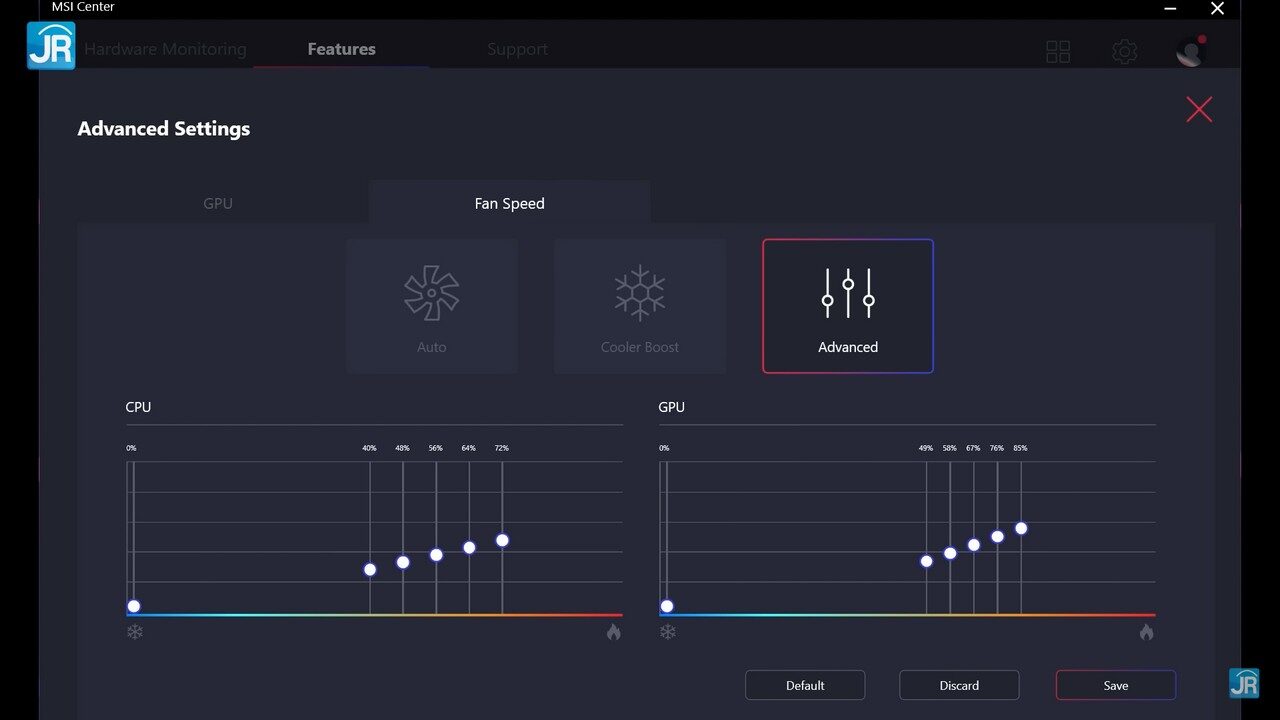Open the apps grid icon in the top bar
This screenshot has width=1280, height=720.
tap(1058, 51)
